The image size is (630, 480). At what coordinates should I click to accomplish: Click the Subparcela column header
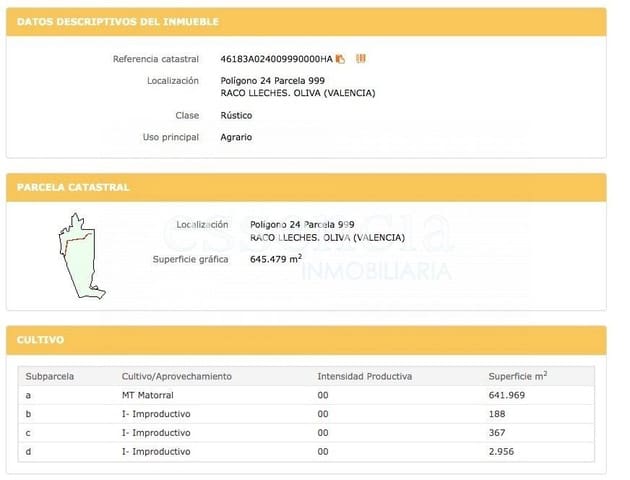click(x=50, y=376)
